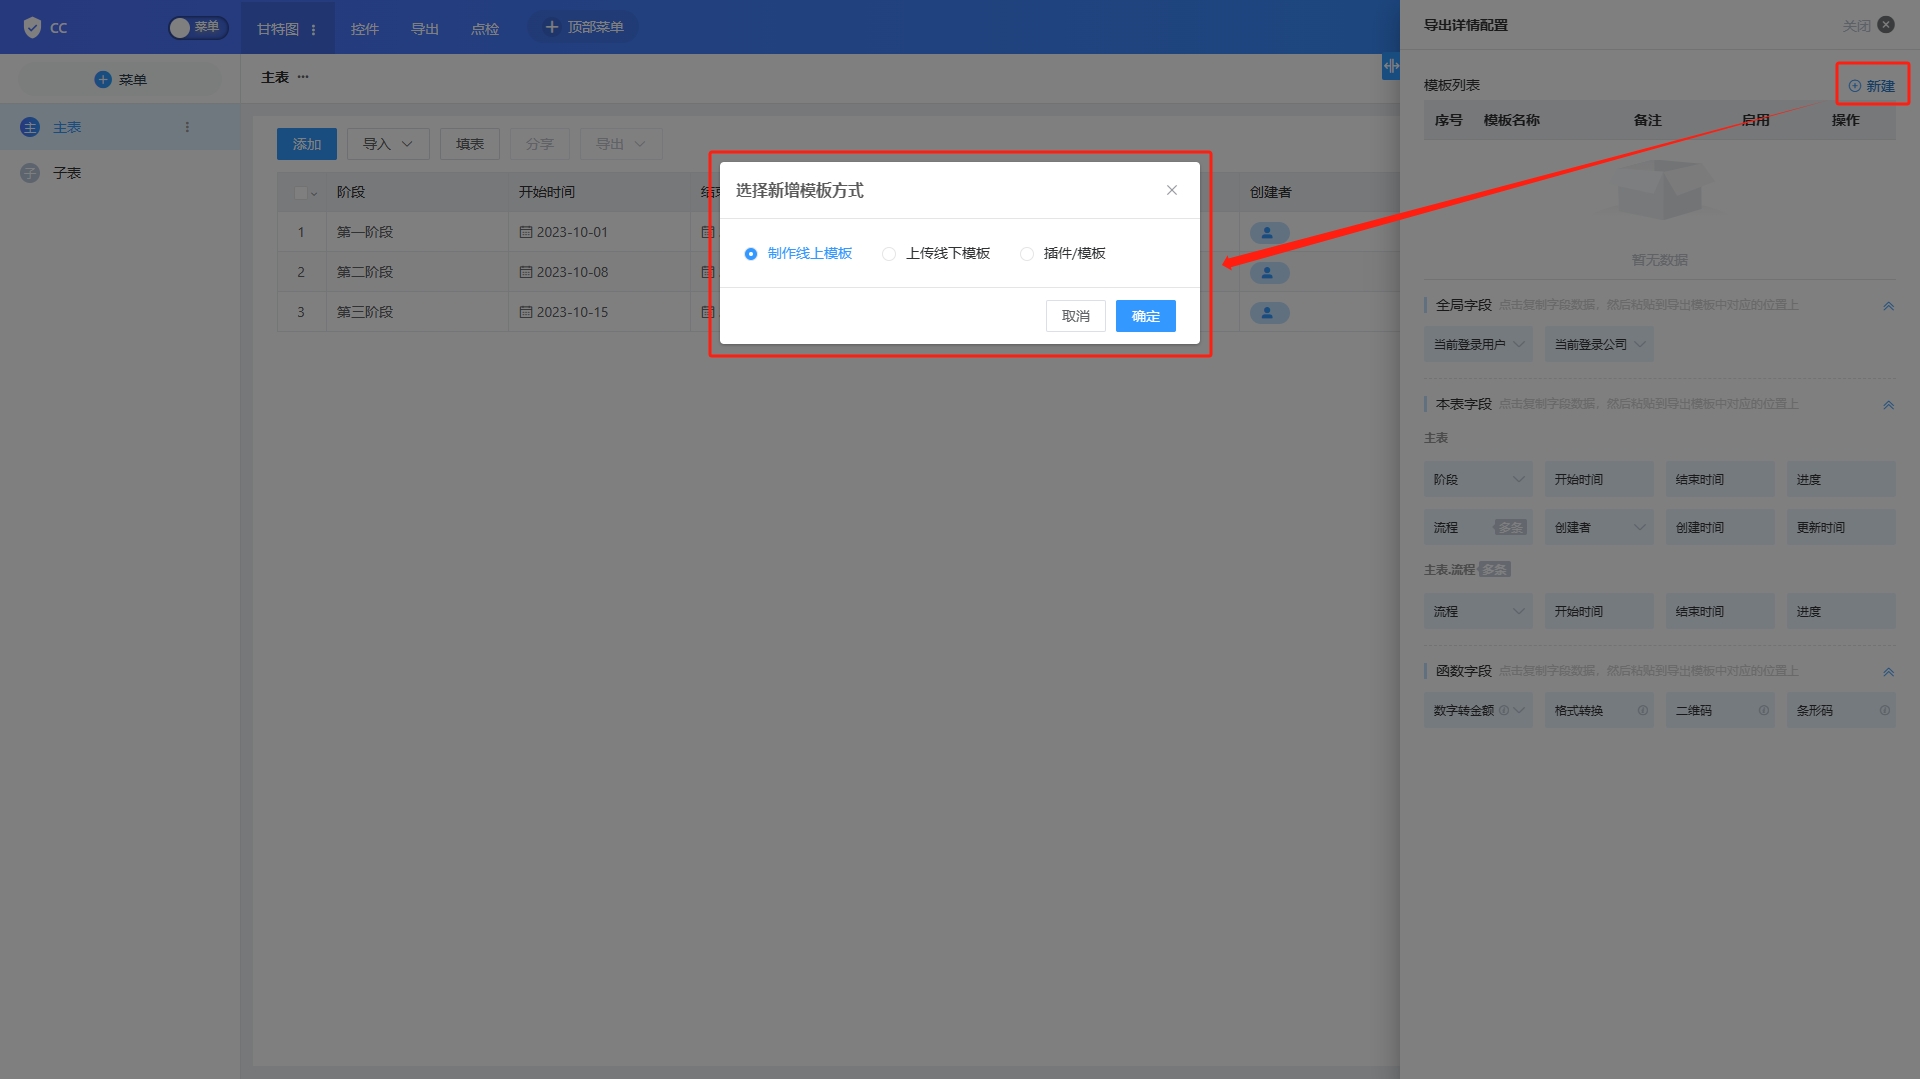Select the 制作线上模板 radio option
Screen dimensions: 1920x1079
[x=798, y=253]
